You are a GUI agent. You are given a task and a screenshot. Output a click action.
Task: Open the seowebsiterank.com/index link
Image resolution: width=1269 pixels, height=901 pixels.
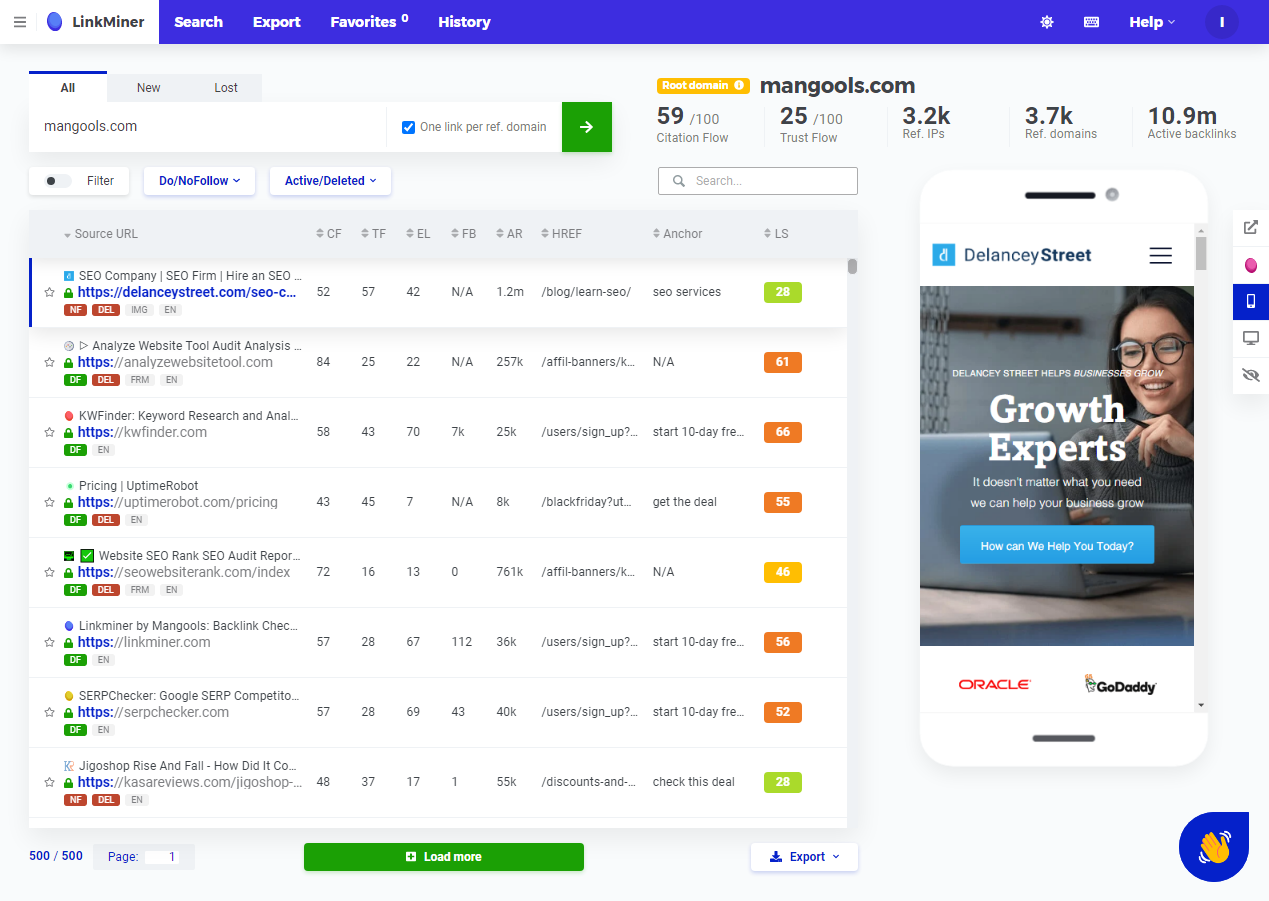[184, 572]
